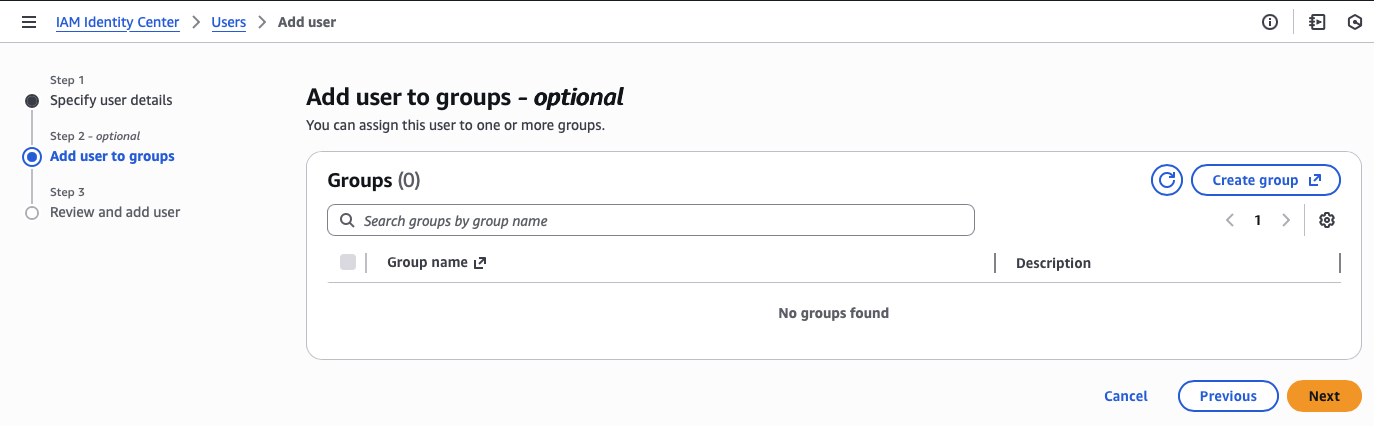Focus the Search groups by name field
This screenshot has width=1374, height=426.
[x=650, y=221]
